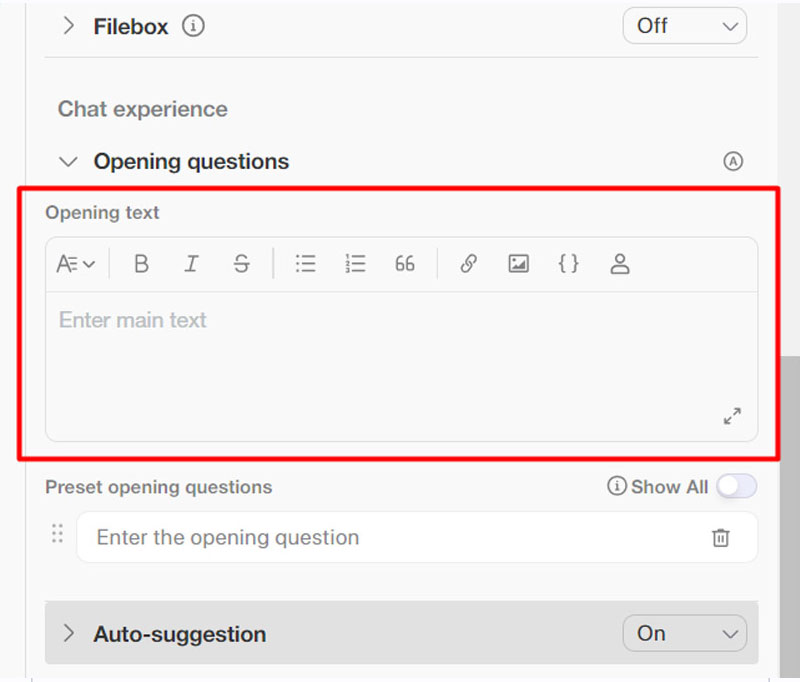Screen dimensions: 800x682
Task: Insert an image into opening text
Action: coord(518,264)
